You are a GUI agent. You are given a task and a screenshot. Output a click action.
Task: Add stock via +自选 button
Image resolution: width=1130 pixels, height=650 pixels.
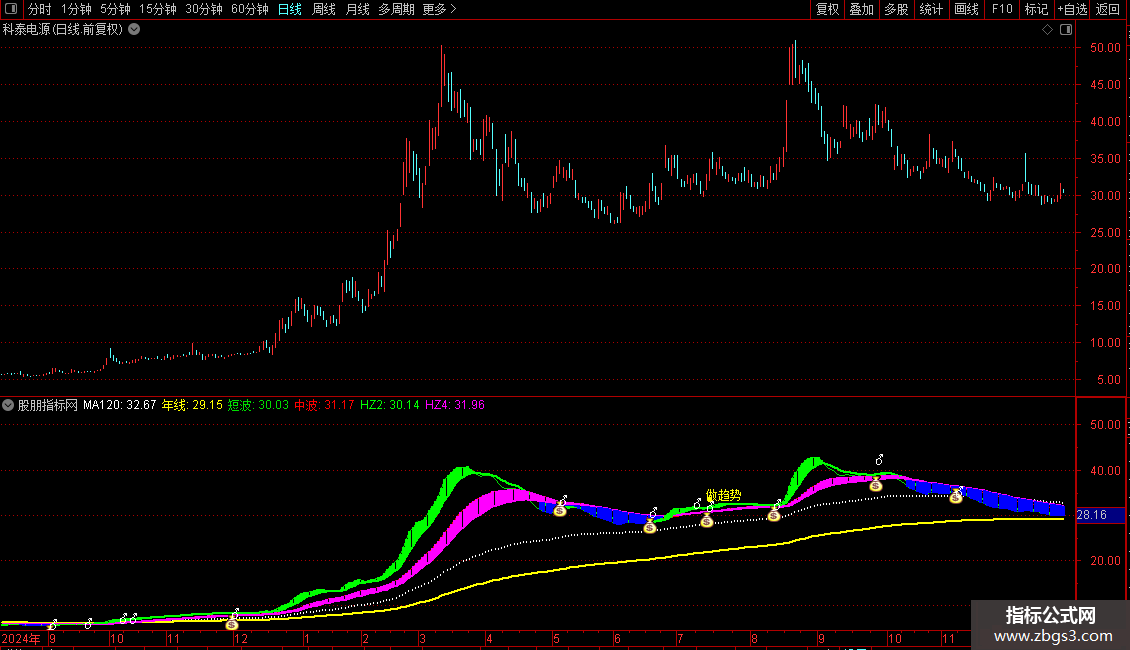(1072, 9)
